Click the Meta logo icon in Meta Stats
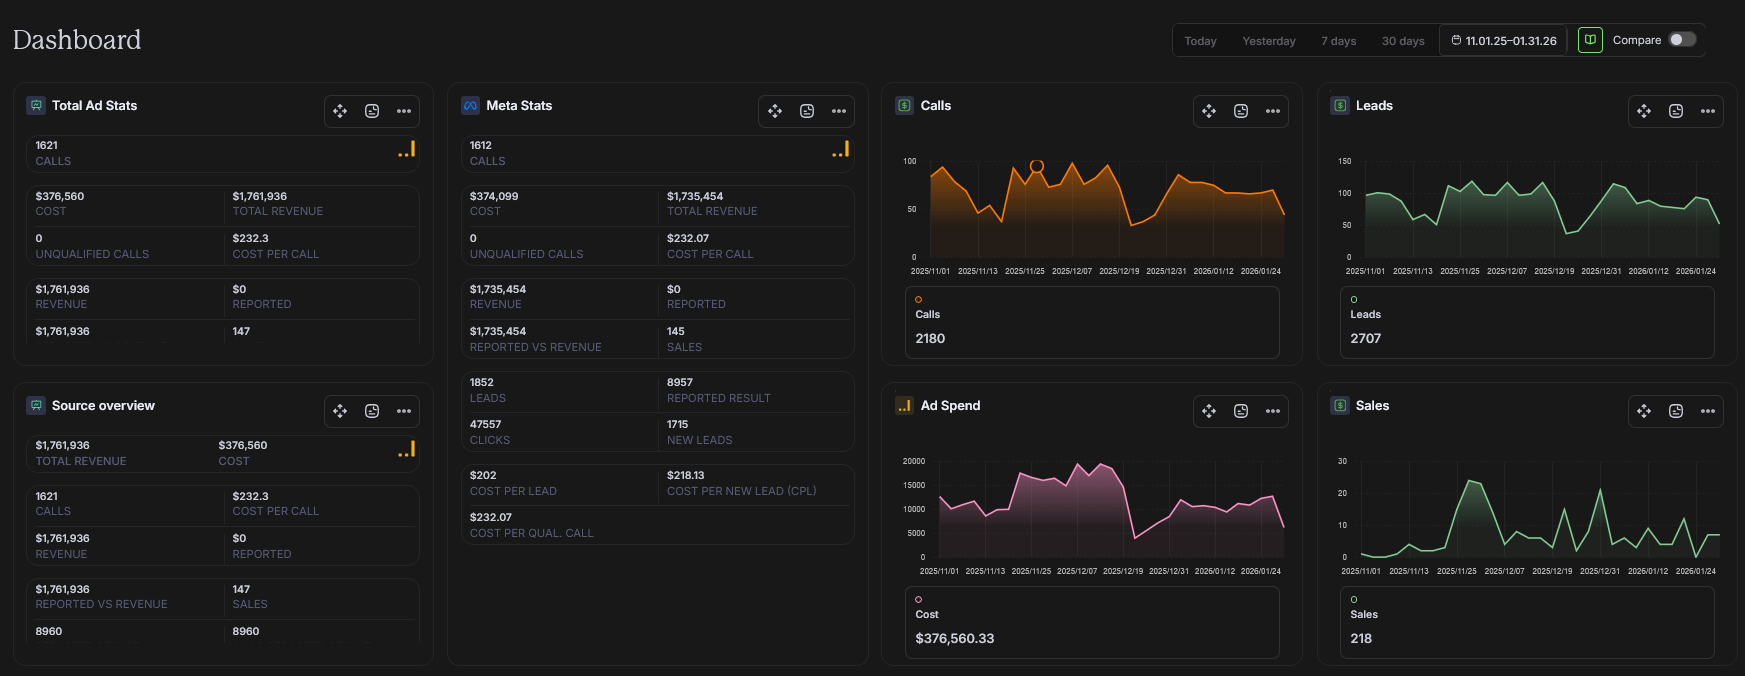The image size is (1745, 676). coord(471,105)
